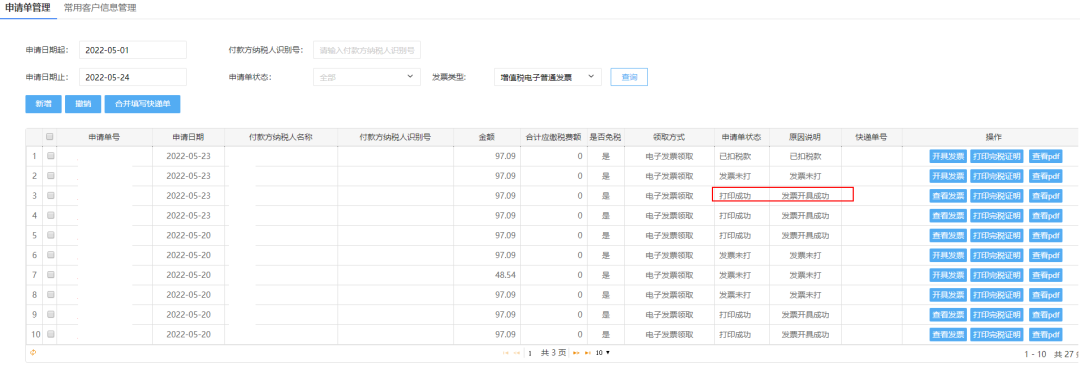Click the 金额 column header

[x=487, y=137]
